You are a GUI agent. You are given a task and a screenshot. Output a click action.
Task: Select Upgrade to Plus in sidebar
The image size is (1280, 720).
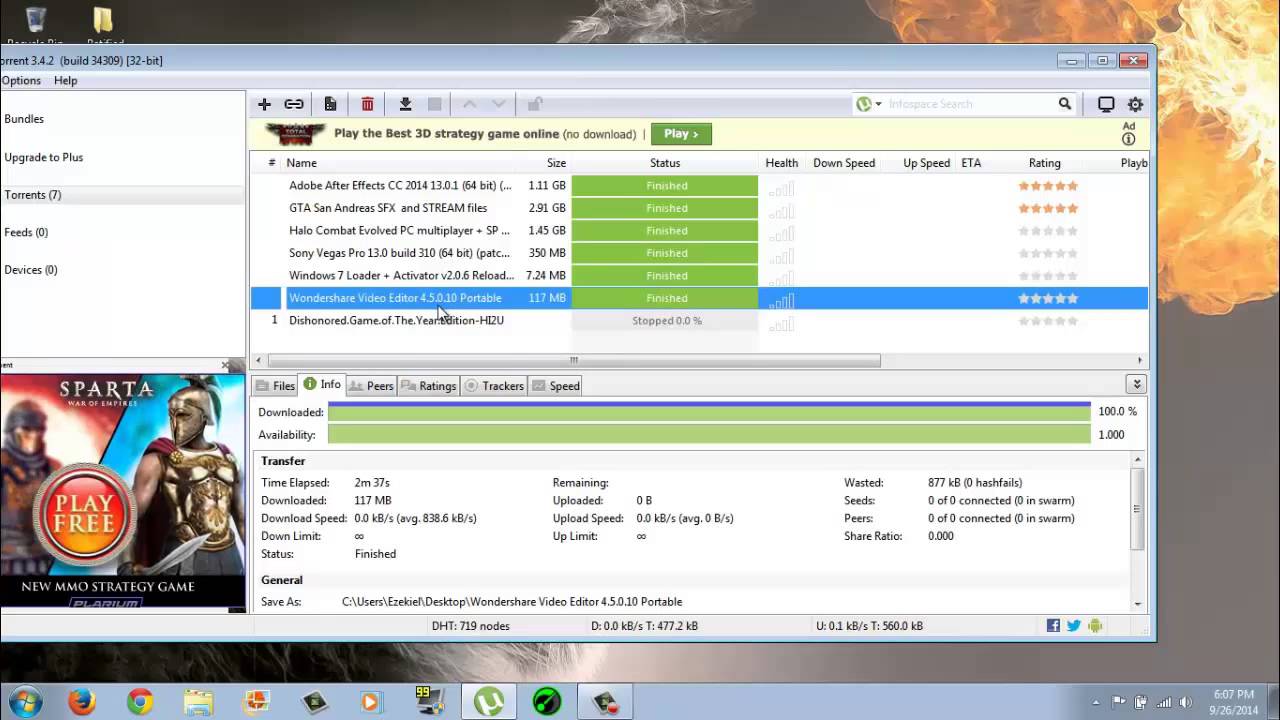(x=43, y=157)
